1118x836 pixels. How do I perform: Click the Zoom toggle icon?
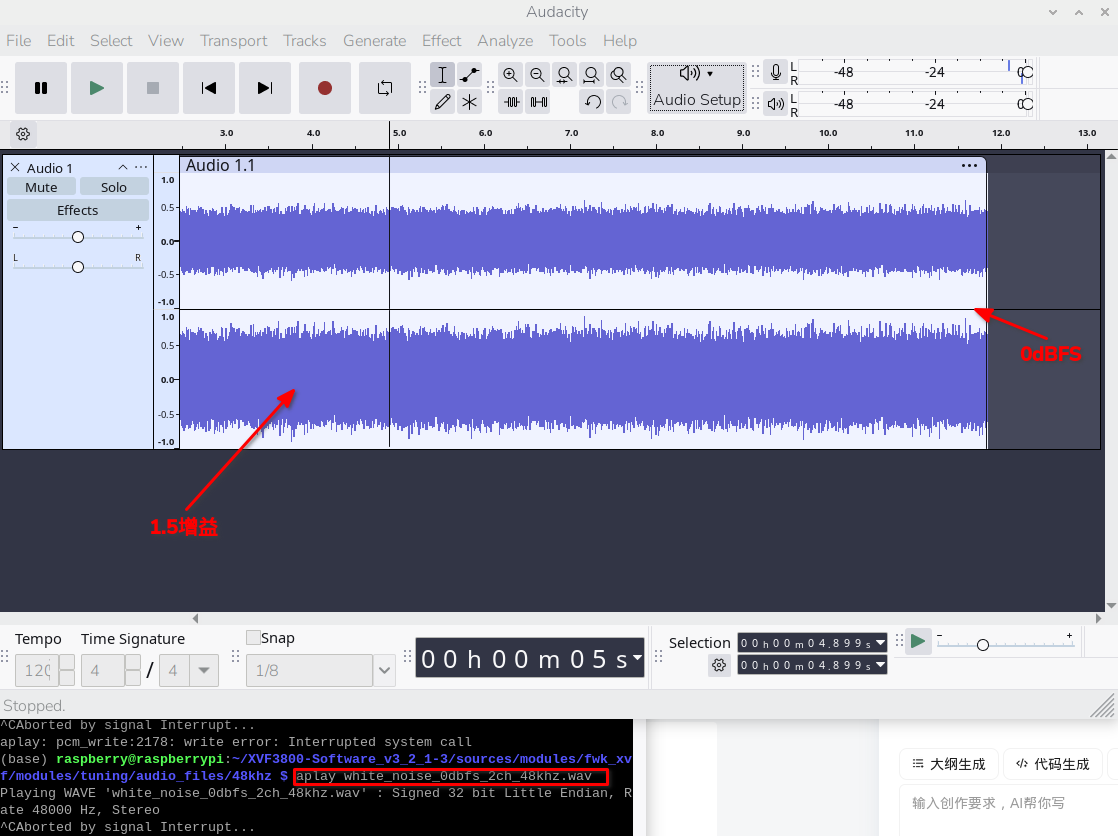tap(619, 75)
